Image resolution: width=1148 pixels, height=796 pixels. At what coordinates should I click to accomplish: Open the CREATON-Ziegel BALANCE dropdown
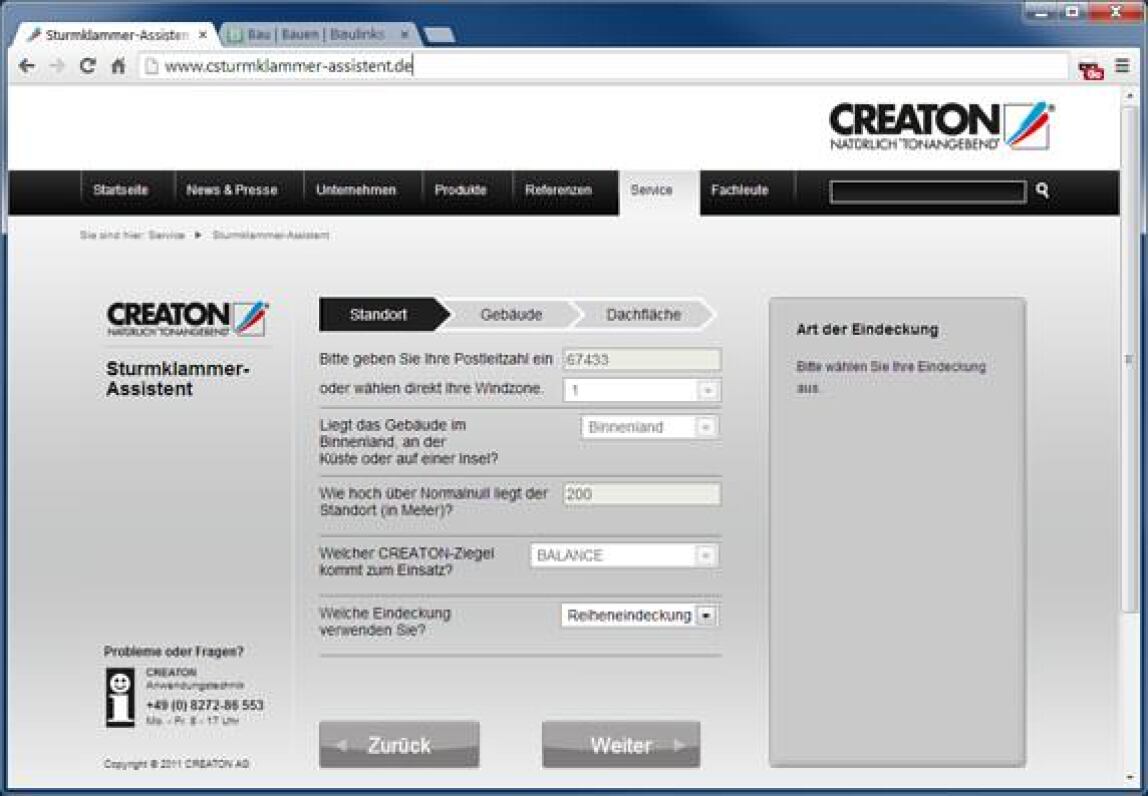coord(624,556)
